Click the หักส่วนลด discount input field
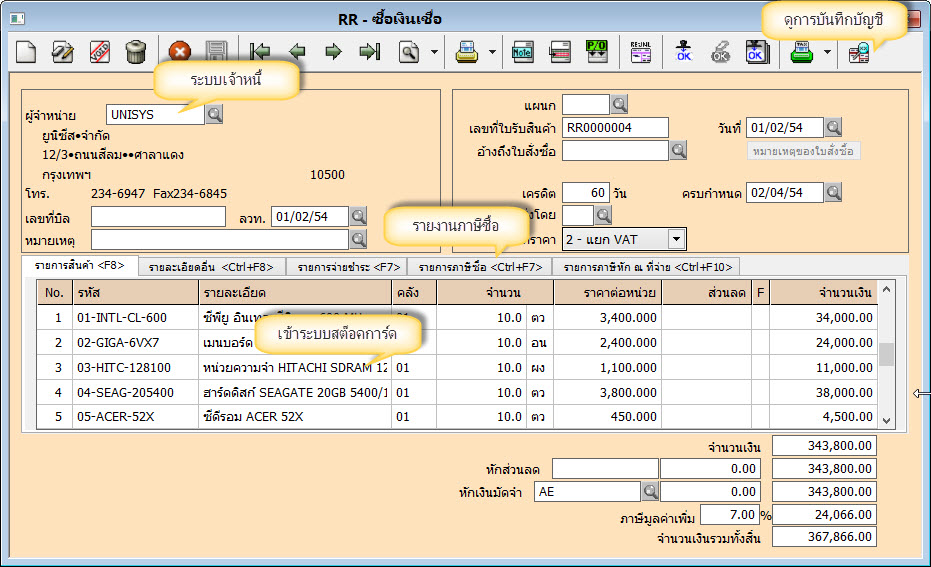 coord(605,468)
